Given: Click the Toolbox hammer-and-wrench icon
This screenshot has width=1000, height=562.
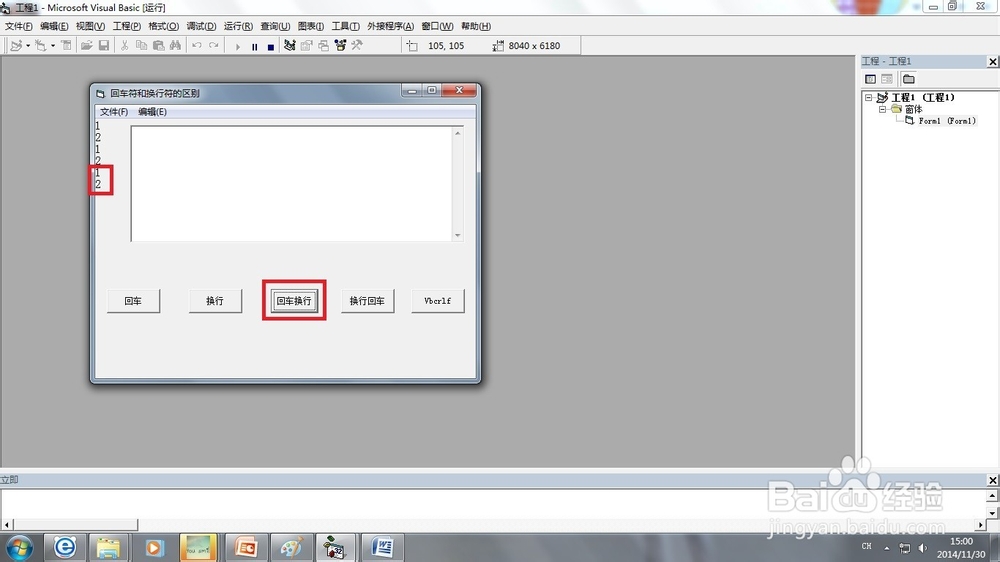Looking at the screenshot, I should 357,46.
